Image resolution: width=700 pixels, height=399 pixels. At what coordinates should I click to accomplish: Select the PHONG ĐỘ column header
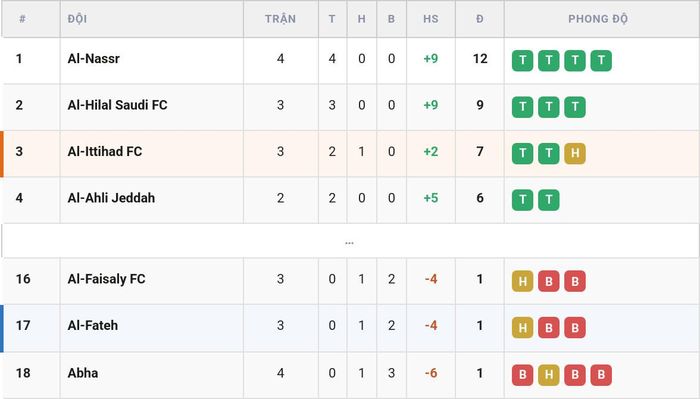(x=598, y=19)
